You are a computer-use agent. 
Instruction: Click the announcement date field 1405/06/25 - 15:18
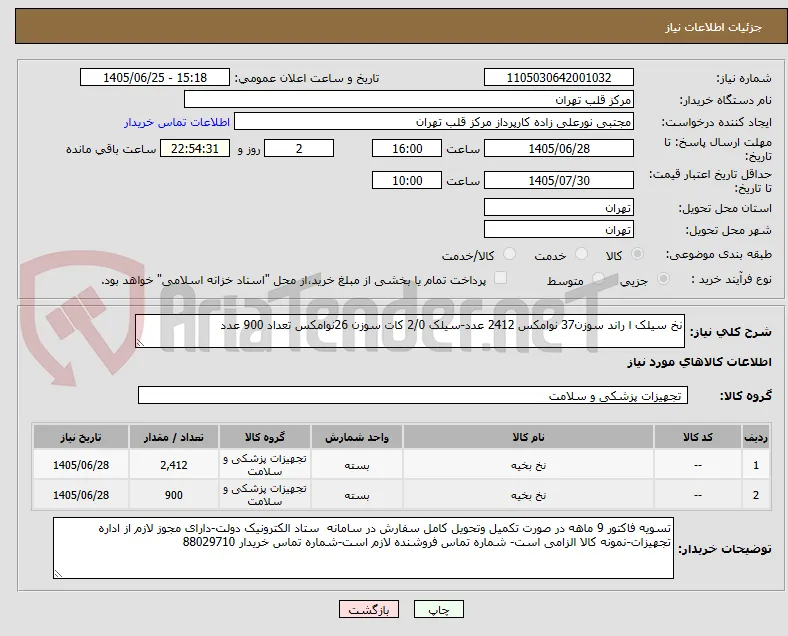coord(155,77)
